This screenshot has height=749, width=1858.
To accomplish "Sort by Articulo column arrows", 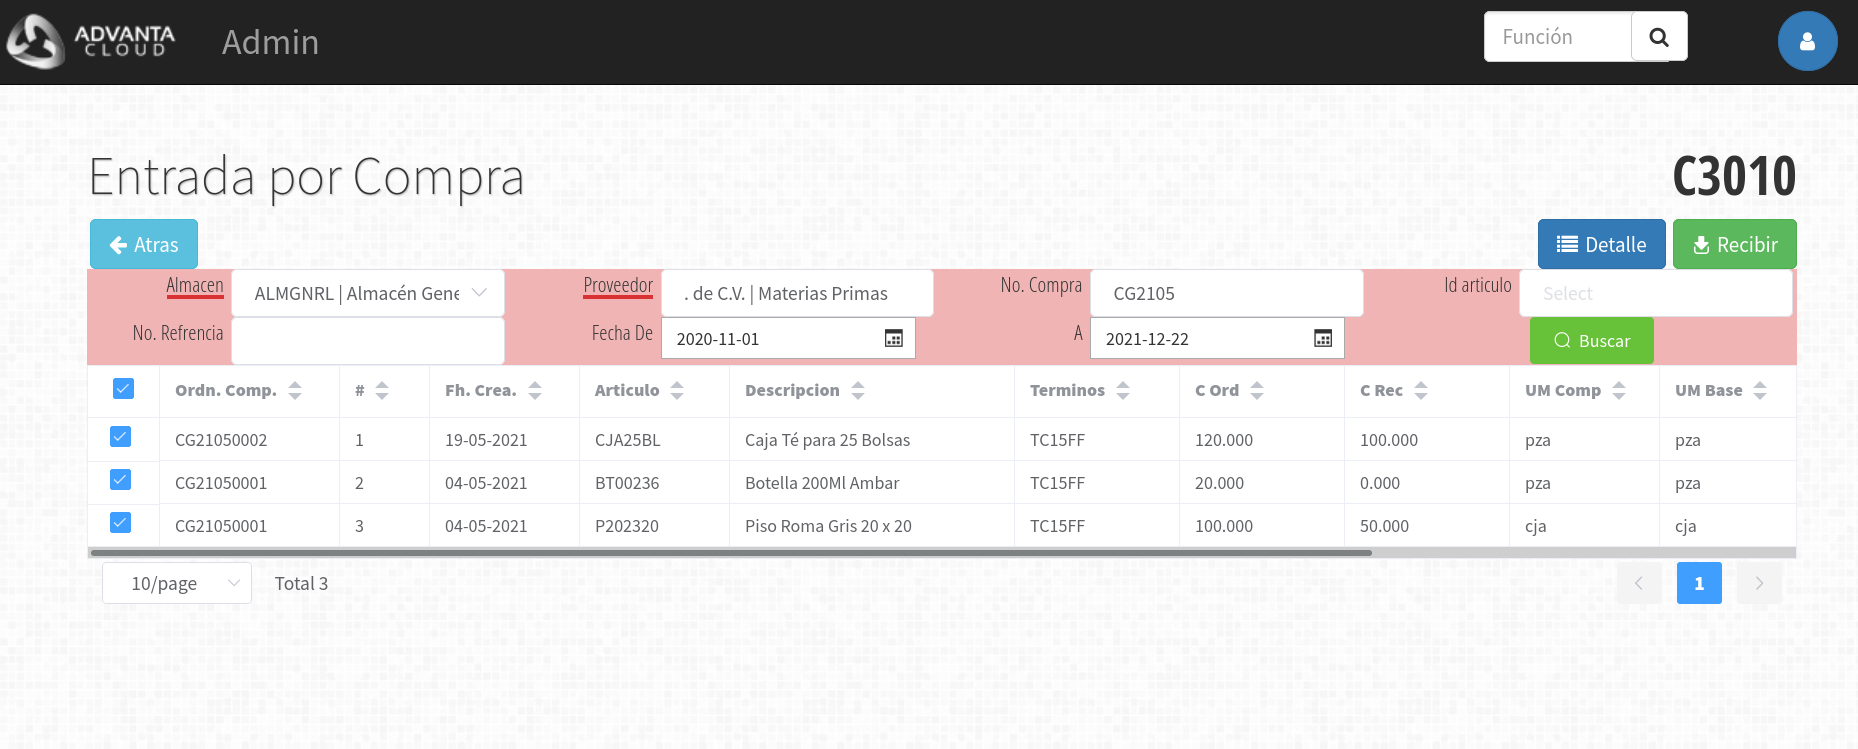I will click(677, 391).
